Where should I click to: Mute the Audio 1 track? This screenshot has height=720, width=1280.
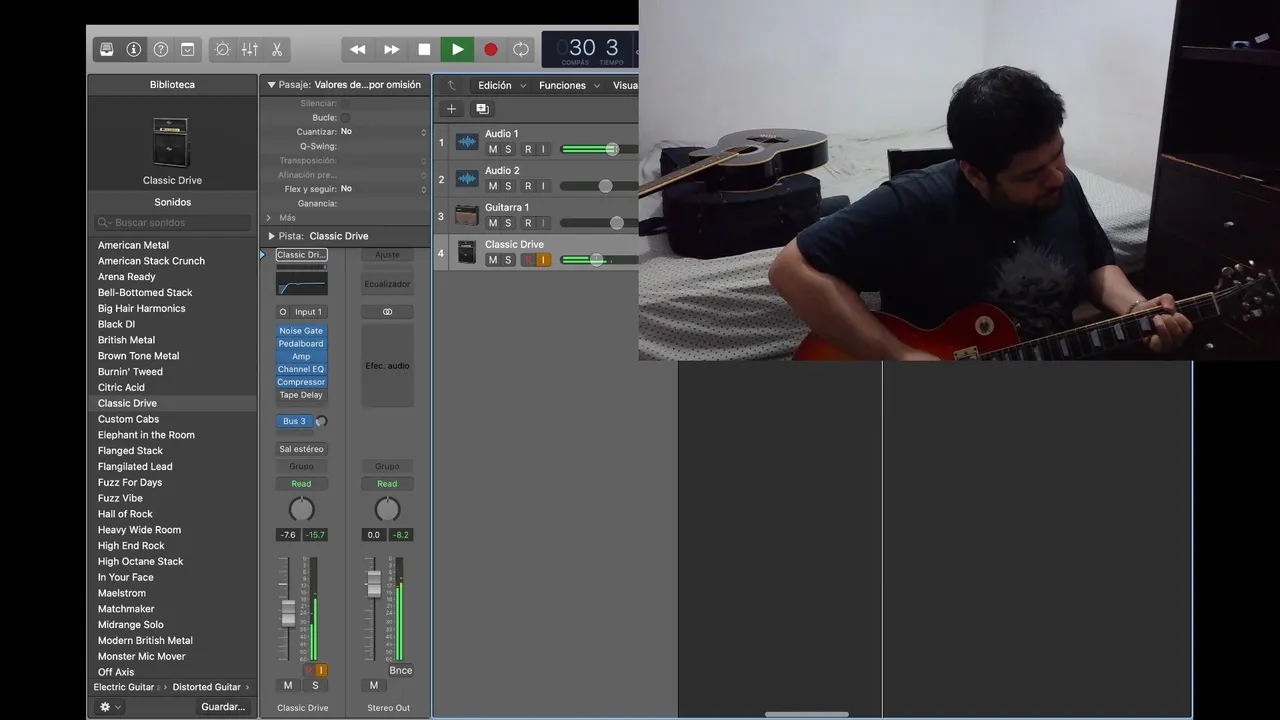(x=492, y=150)
